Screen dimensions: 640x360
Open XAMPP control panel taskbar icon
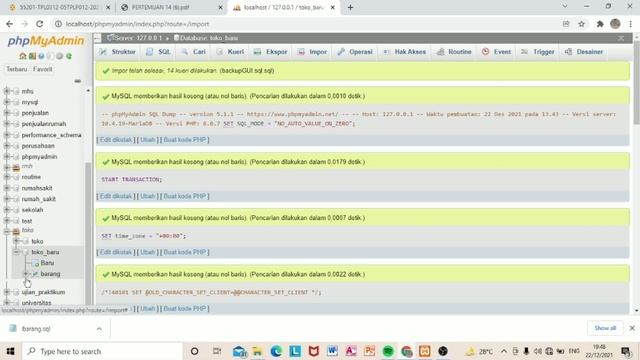click(424, 351)
